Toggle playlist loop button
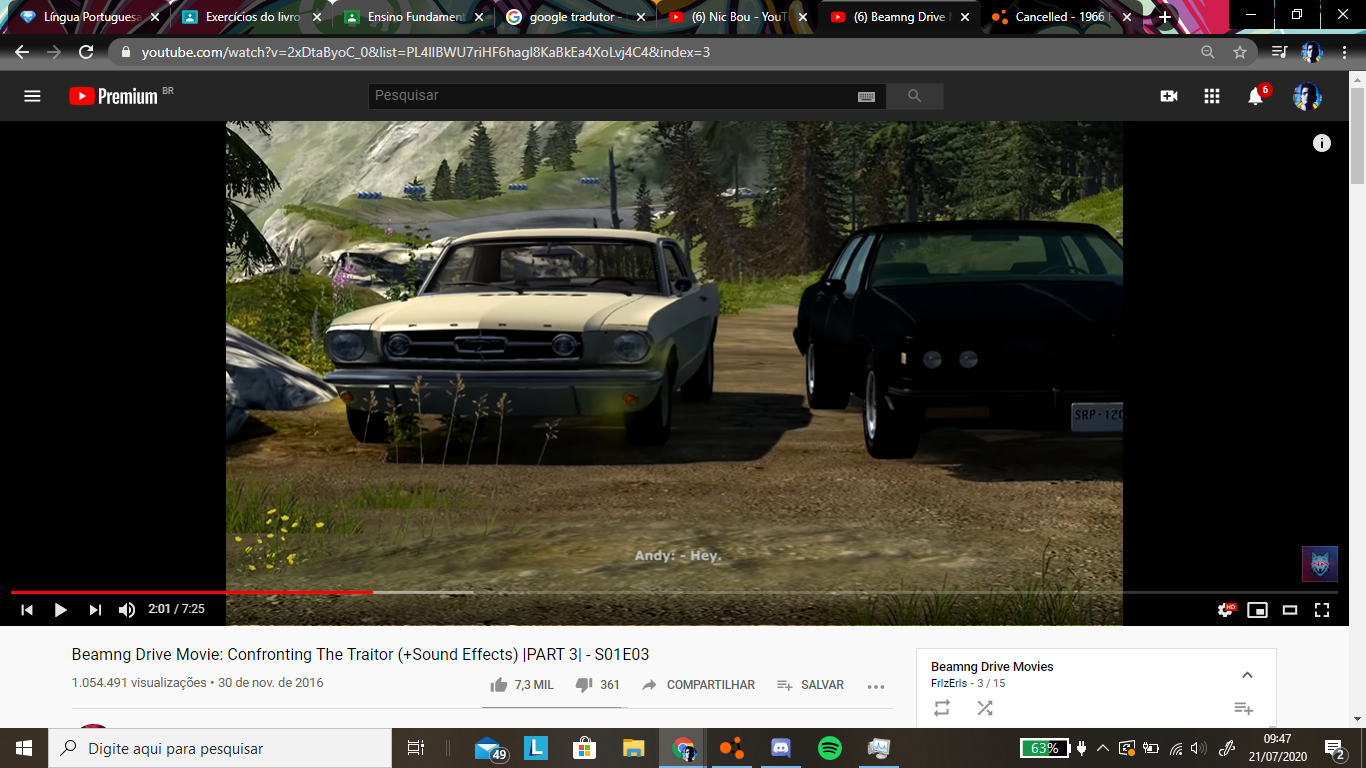Image resolution: width=1366 pixels, height=768 pixels. pyautogui.click(x=942, y=708)
